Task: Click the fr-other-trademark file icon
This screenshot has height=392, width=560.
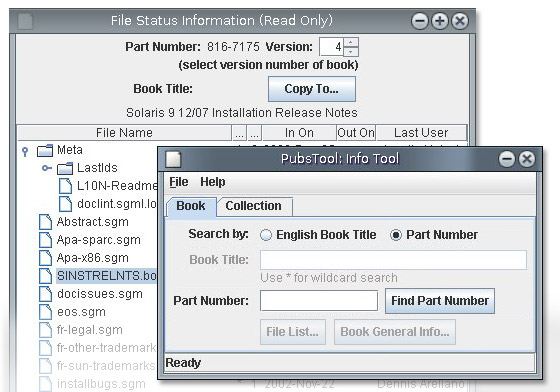Action: (45, 348)
